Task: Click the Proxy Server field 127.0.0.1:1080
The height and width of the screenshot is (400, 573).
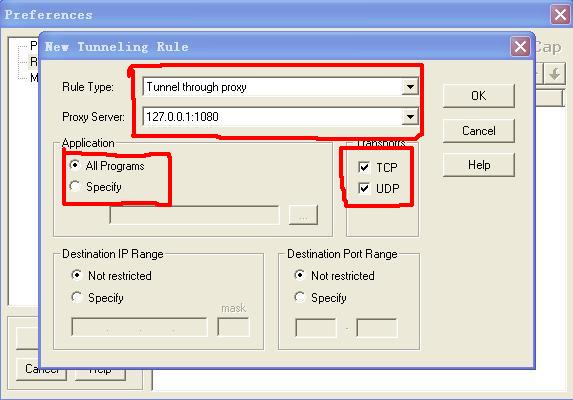Action: click(280, 117)
